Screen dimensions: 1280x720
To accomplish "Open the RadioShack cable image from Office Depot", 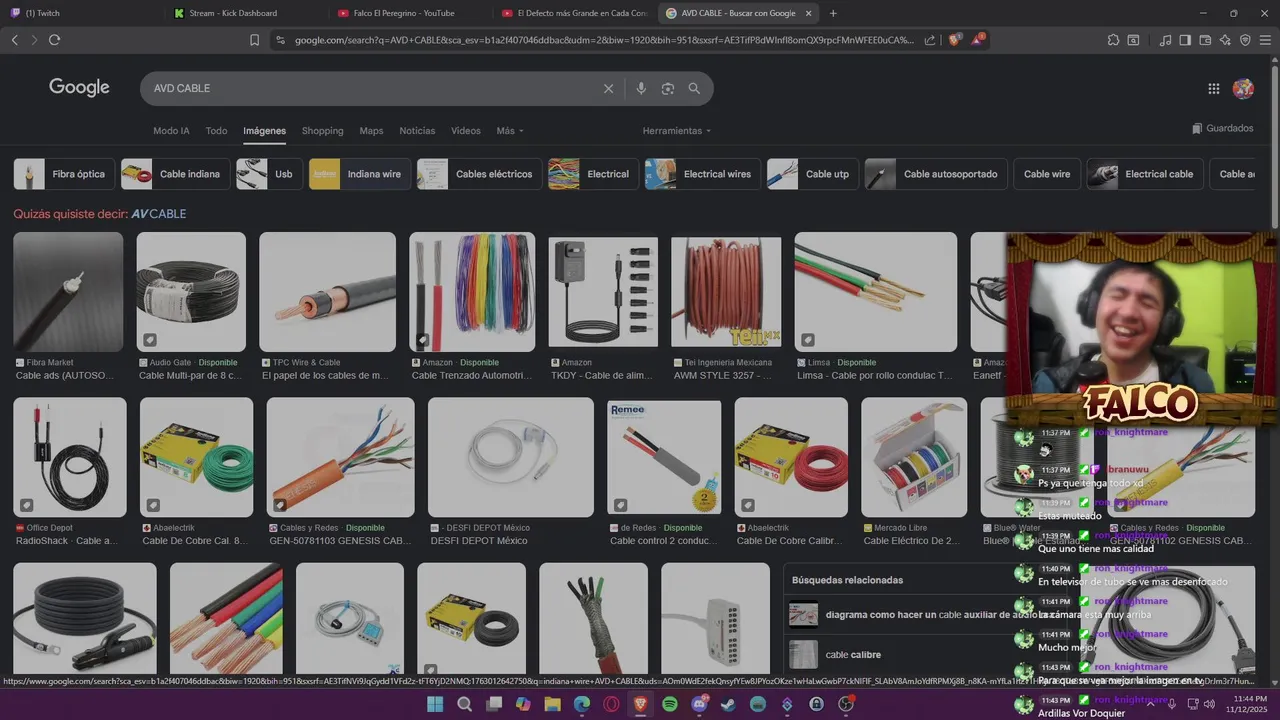I will coord(70,457).
